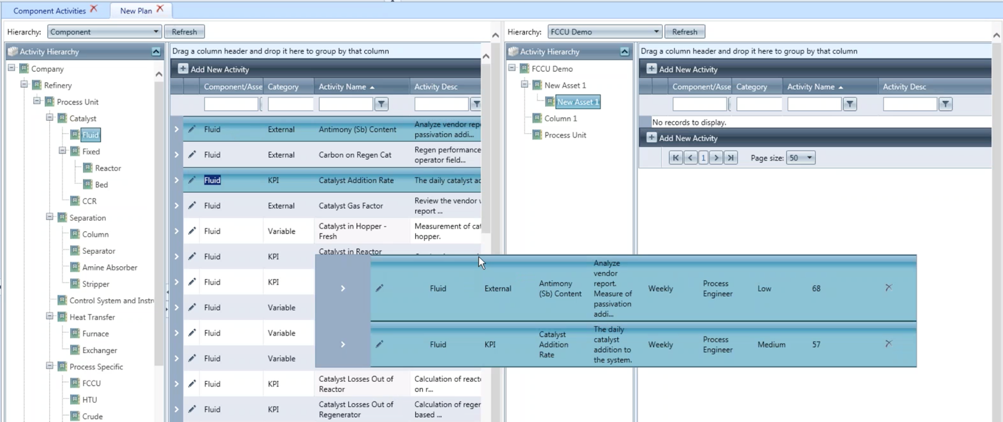
Task: Collapse right Activity Hierarchy panel header
Action: tap(624, 51)
